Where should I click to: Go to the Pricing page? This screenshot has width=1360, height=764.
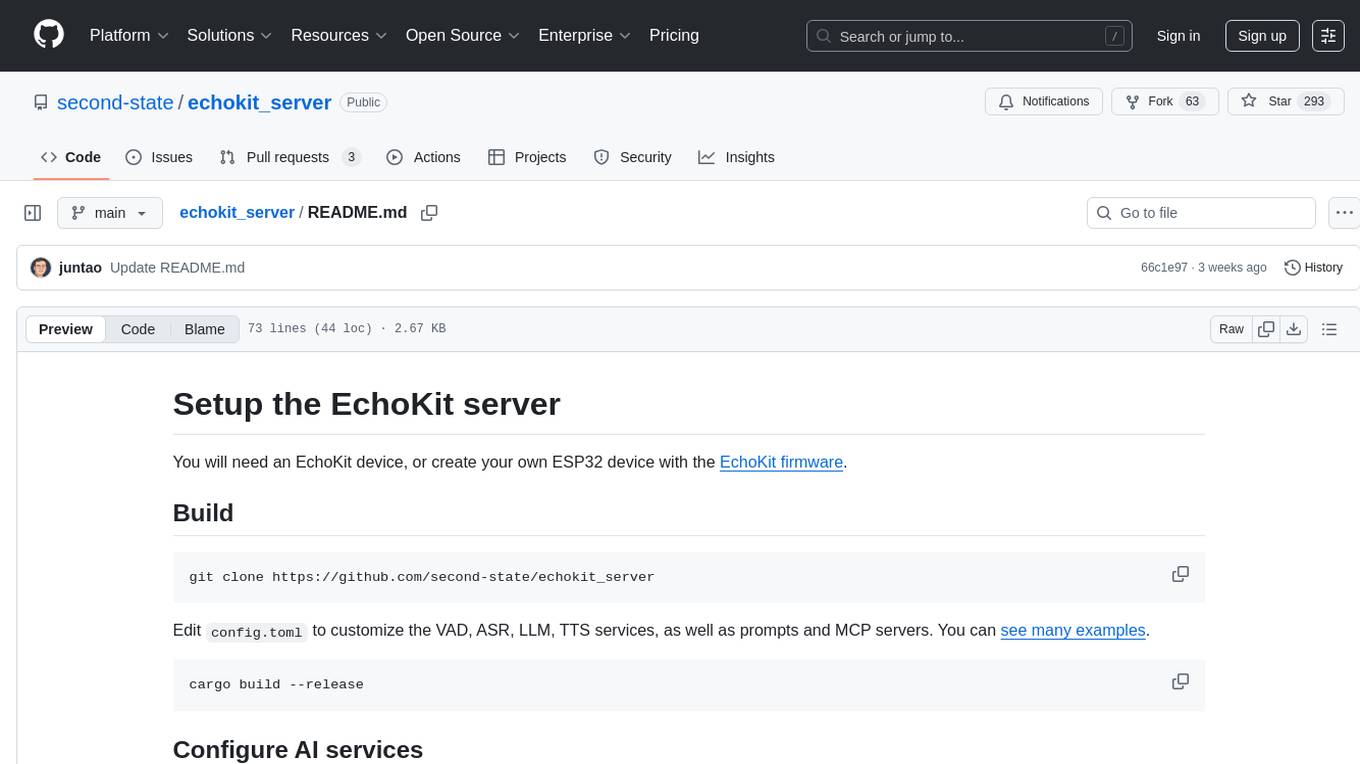[x=674, y=35]
